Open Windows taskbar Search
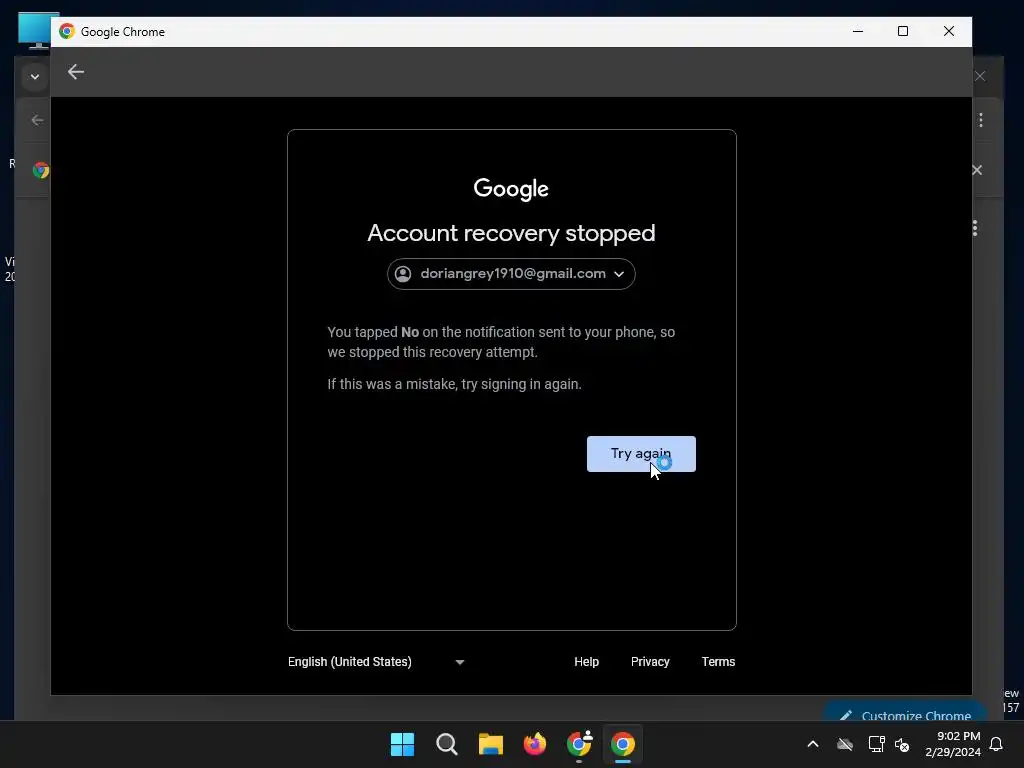 pyautogui.click(x=447, y=744)
